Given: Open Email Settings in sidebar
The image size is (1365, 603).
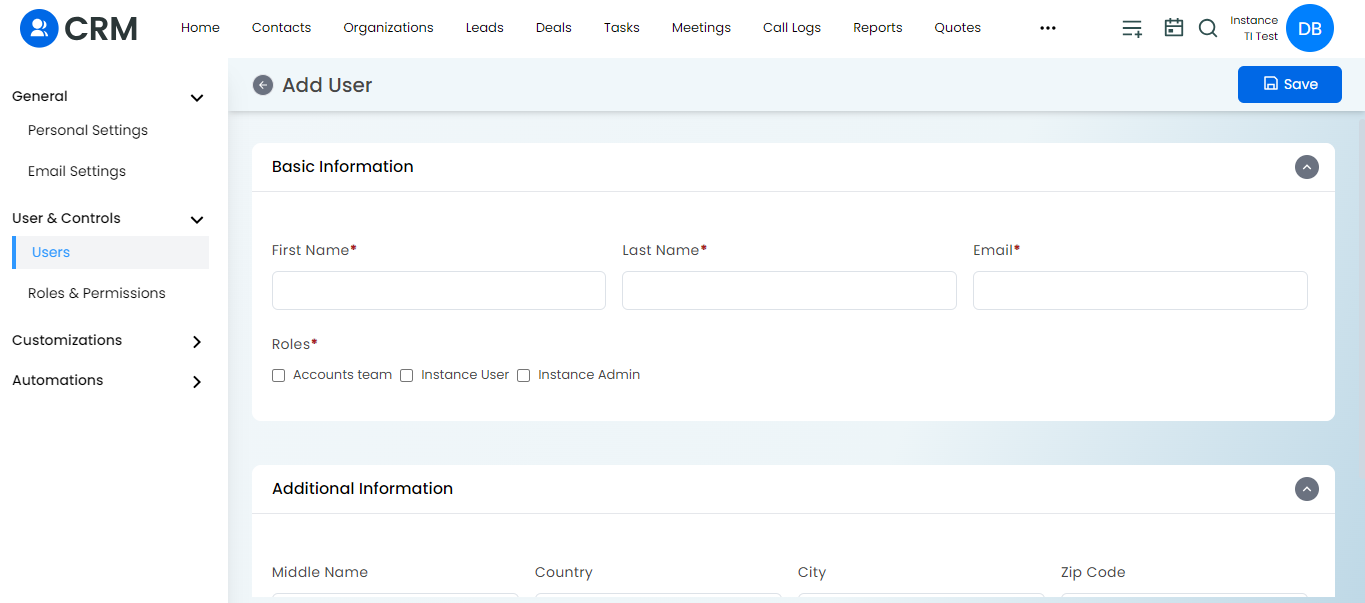Looking at the screenshot, I should click(77, 171).
